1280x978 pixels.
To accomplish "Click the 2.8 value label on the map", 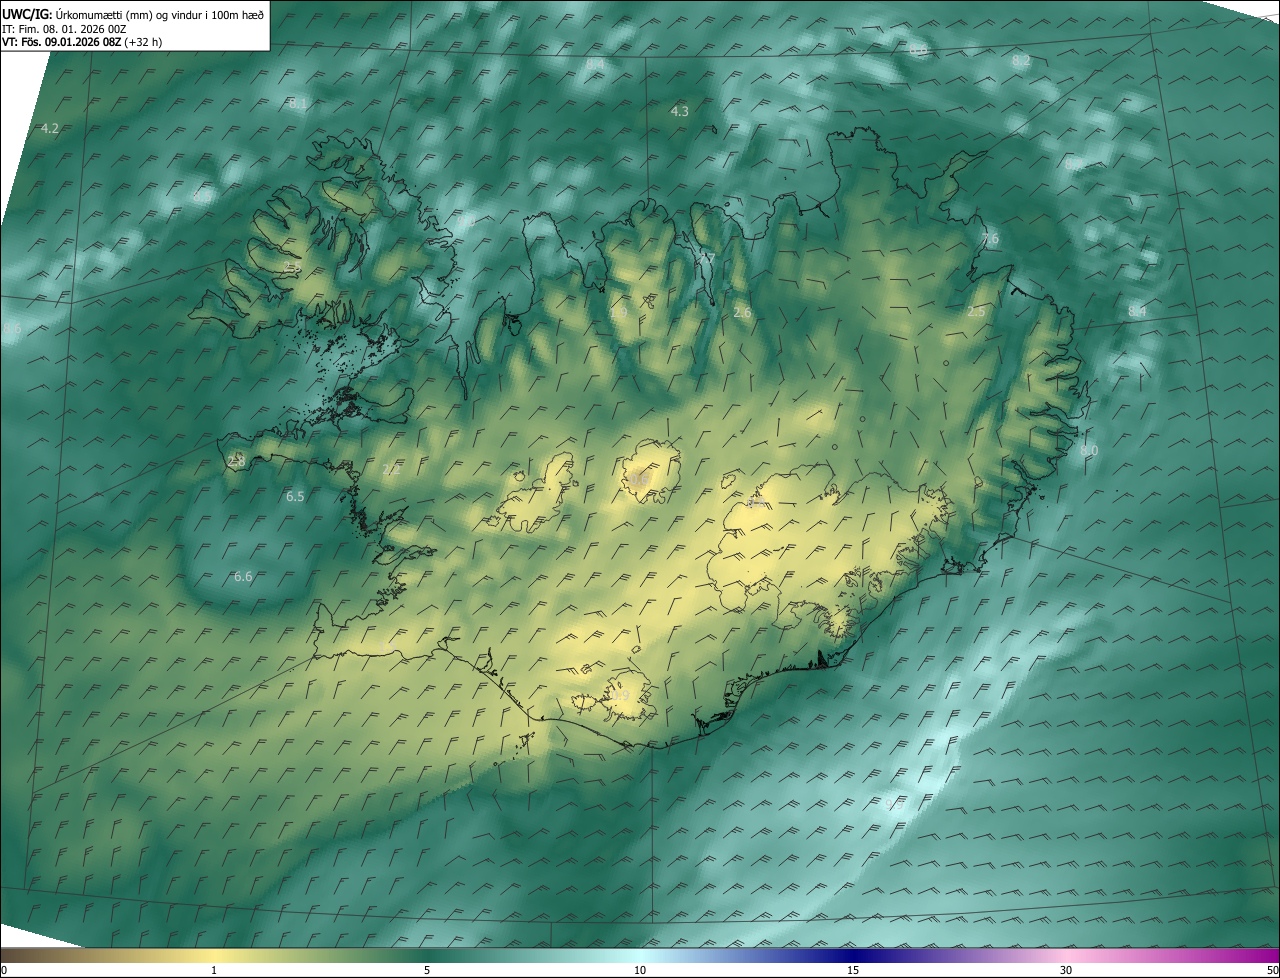I will point(236,461).
